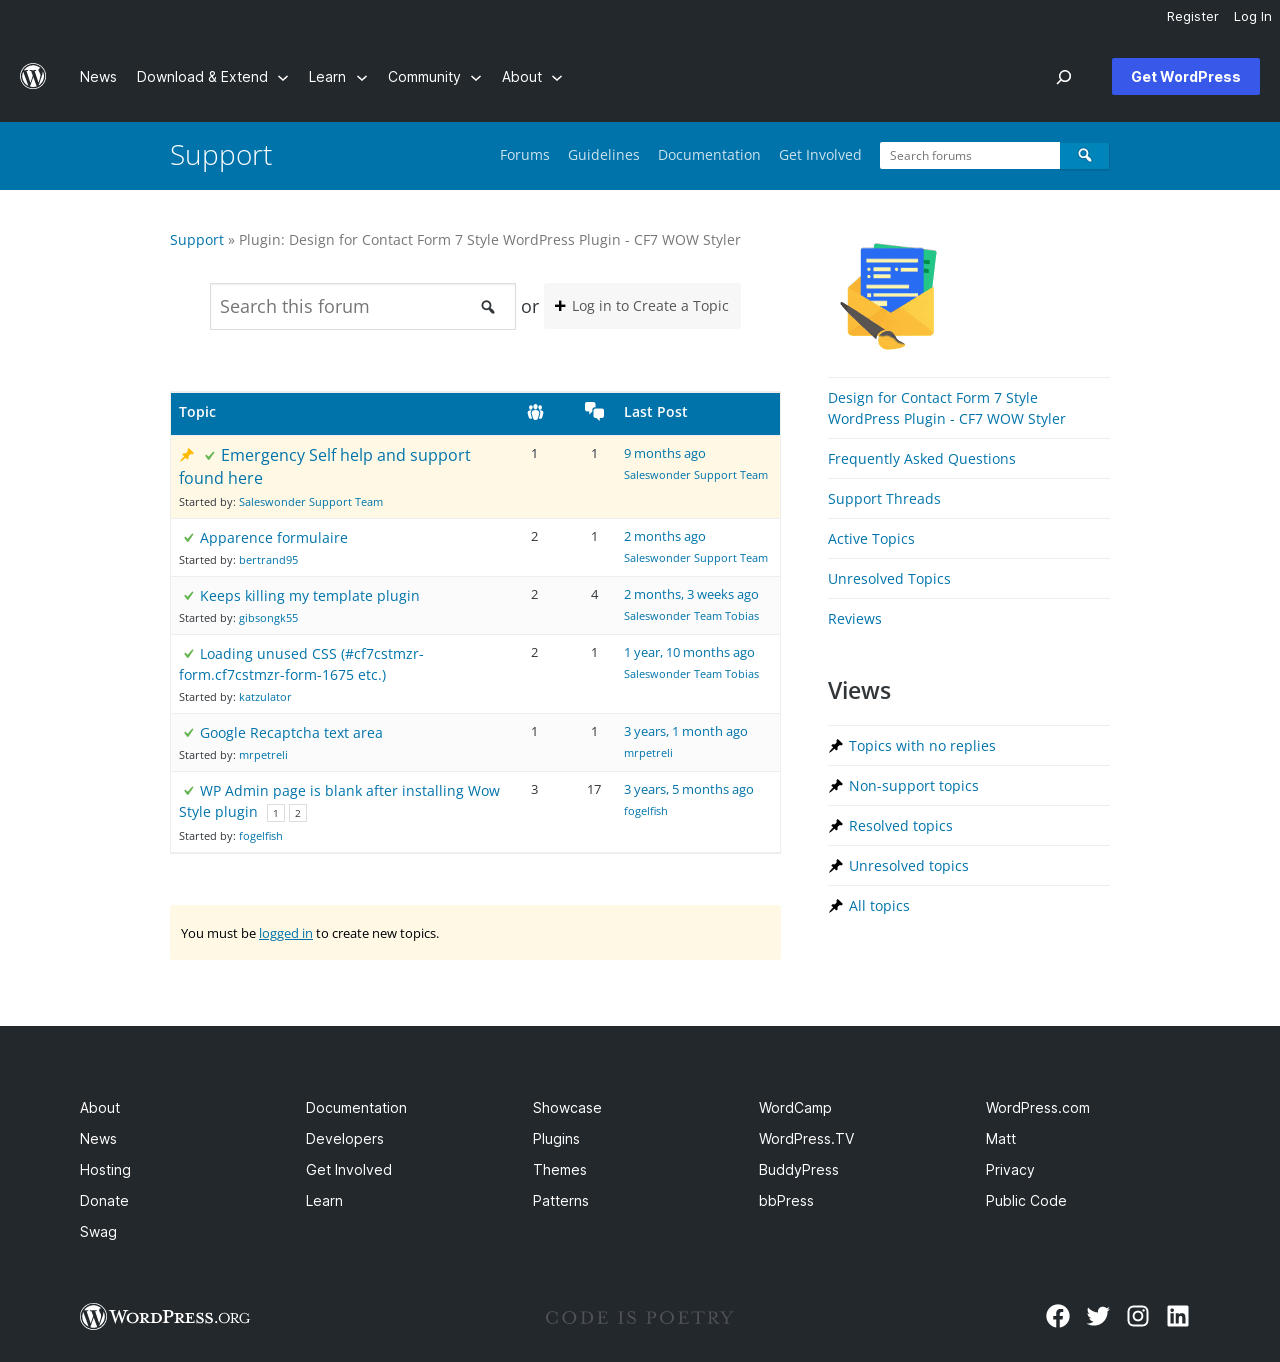This screenshot has width=1280, height=1362.
Task: Open Support Threads sidebar link
Action: (884, 499)
